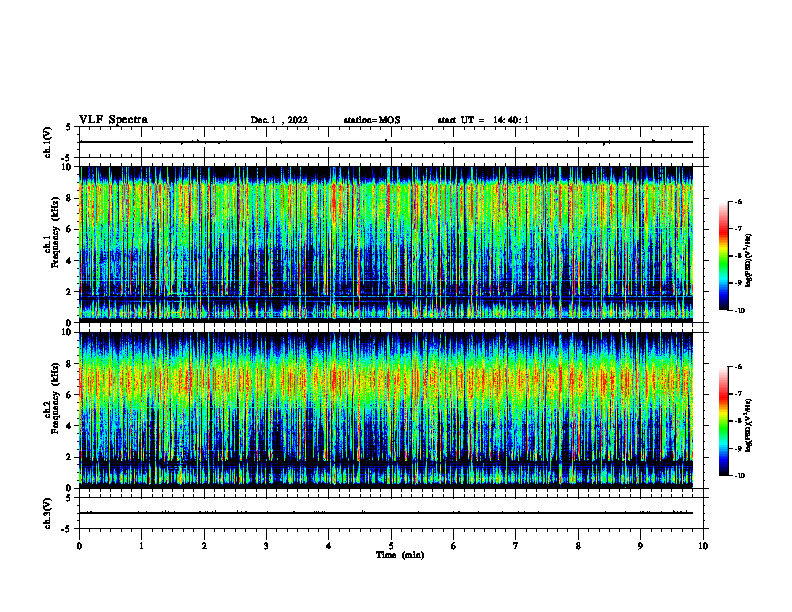Image resolution: width=792 pixels, height=612 pixels.
Task: Click the "-10" tick on ch.1 colorbar
Action: 740,310
